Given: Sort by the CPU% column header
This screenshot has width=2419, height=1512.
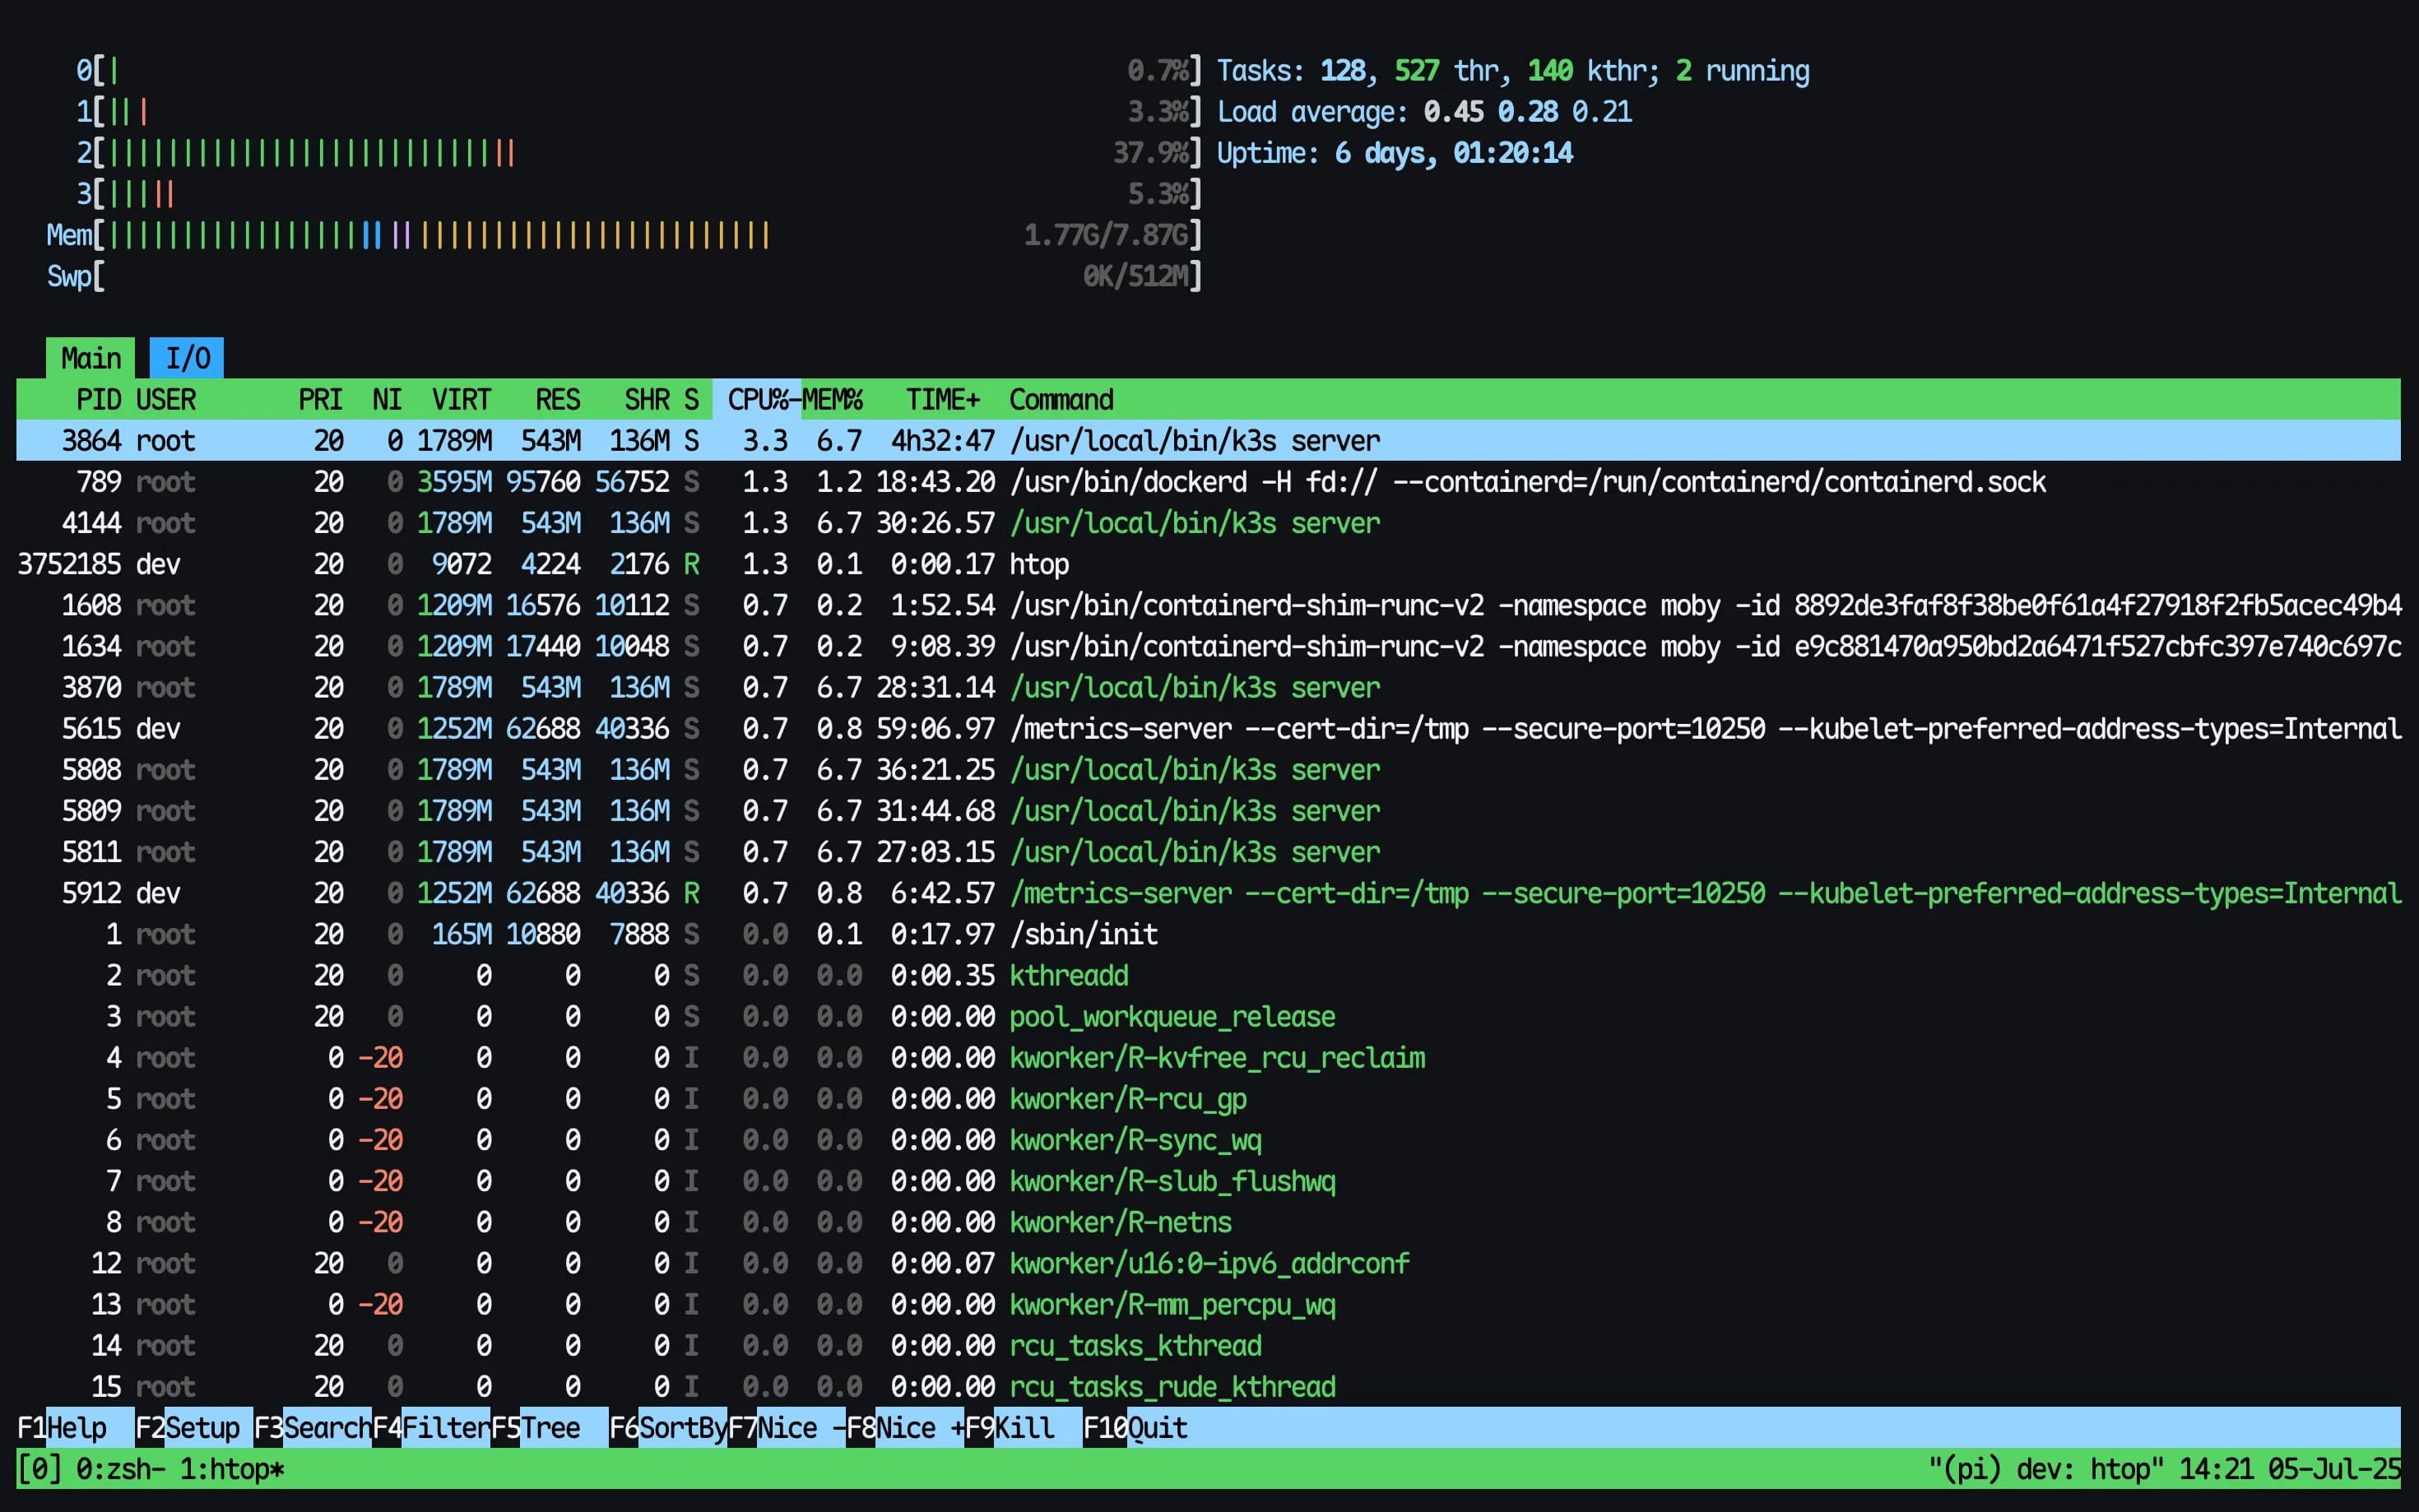Looking at the screenshot, I should click(757, 400).
